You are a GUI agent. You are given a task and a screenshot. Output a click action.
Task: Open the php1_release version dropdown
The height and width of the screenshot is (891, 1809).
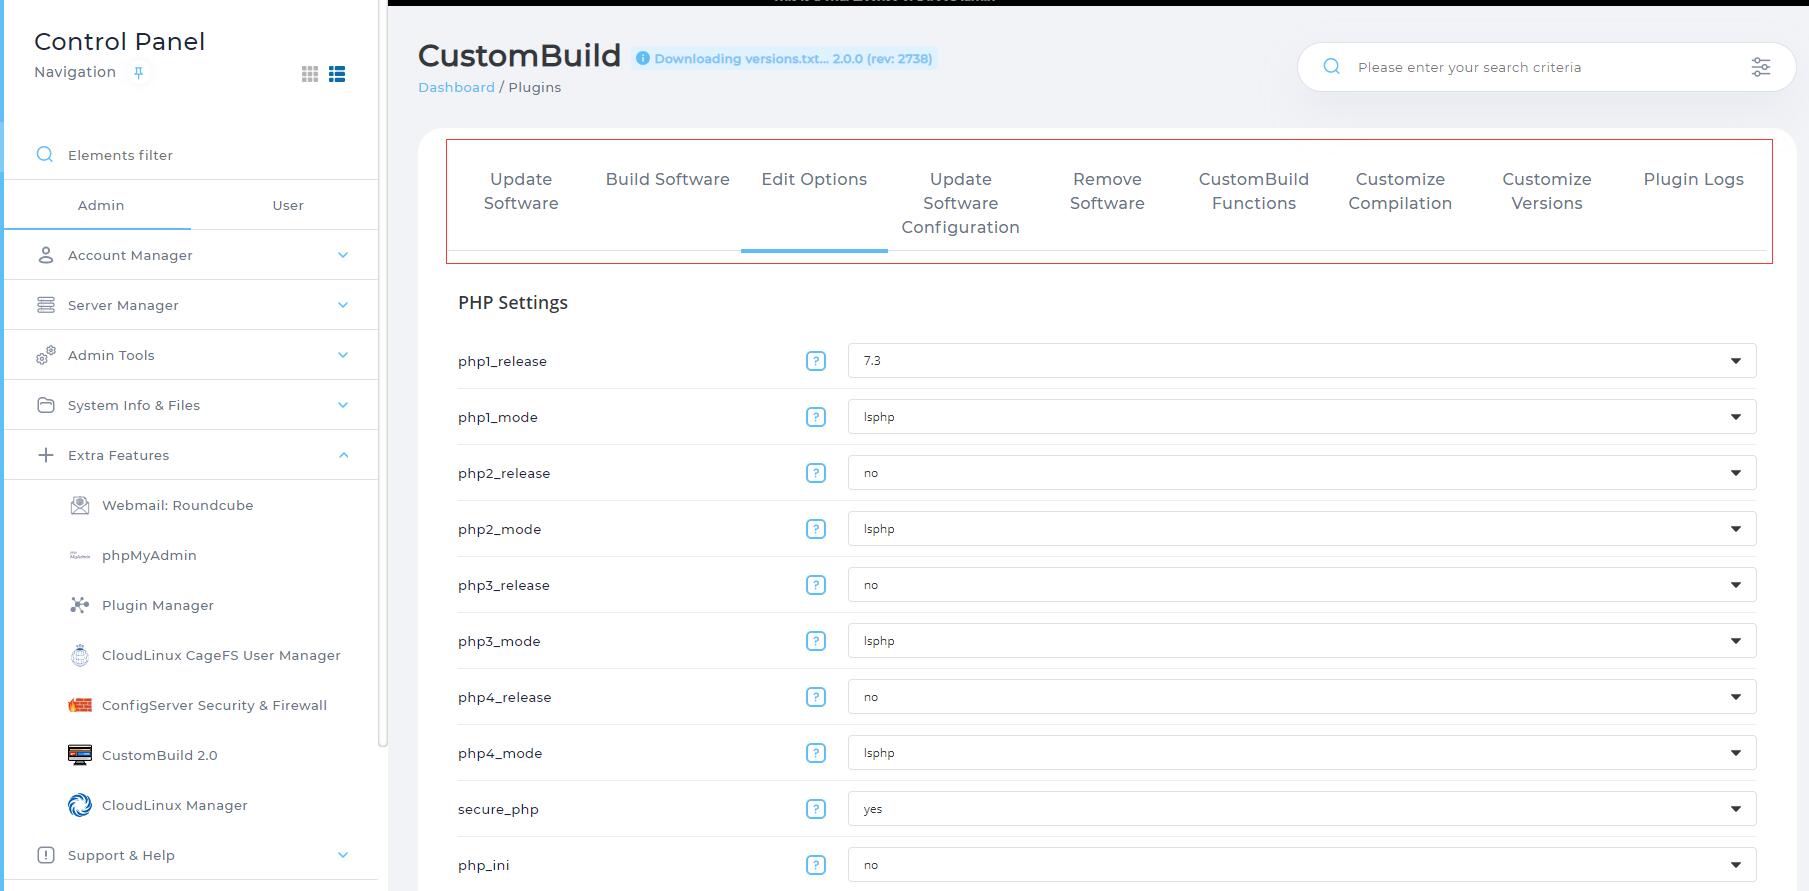tap(1302, 361)
